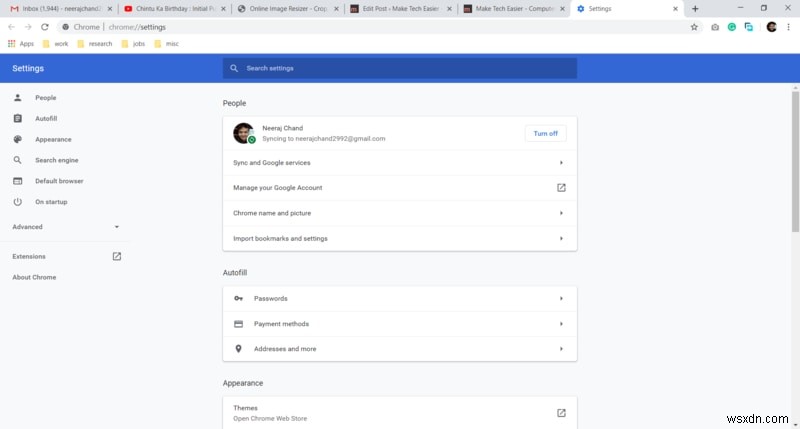Click arrow at right of Passwords row
800x429 pixels.
[561, 298]
